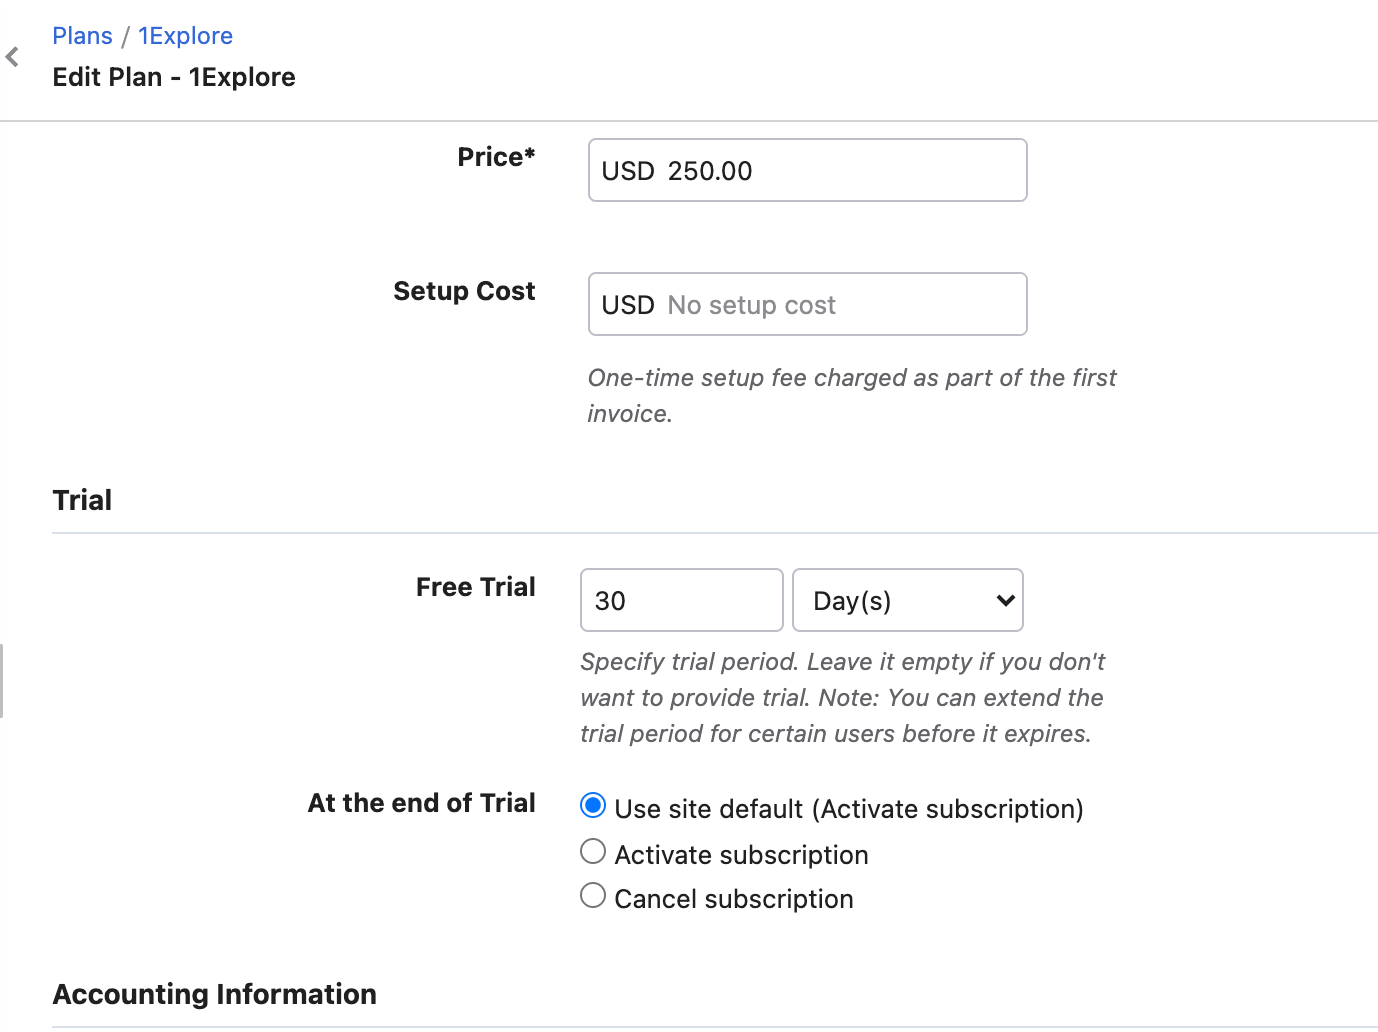Click the USD prefix in Price field
The image size is (1378, 1032).
[628, 171]
